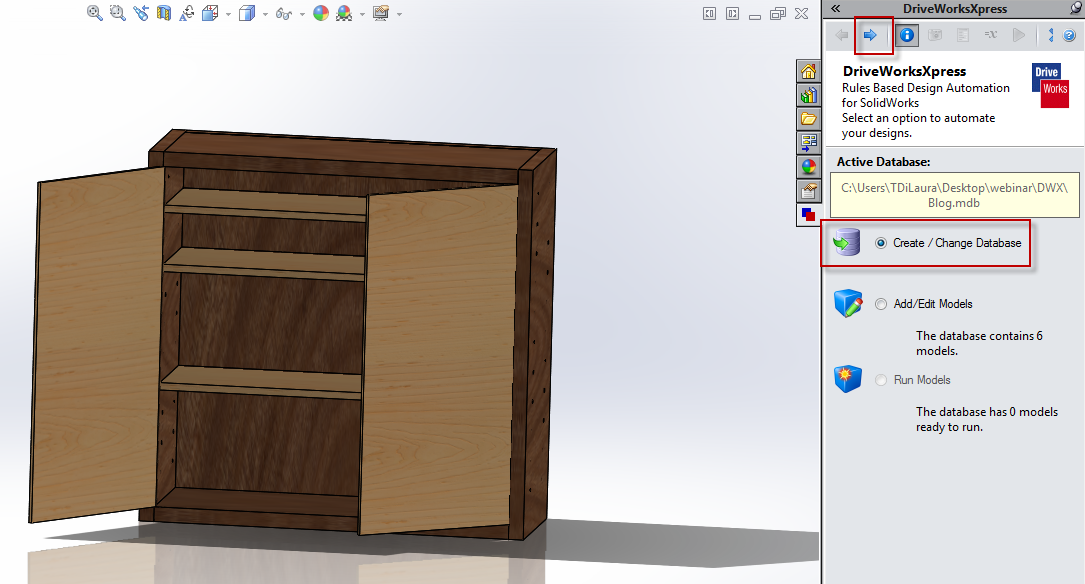Open the View Orientation dropdown arrow
Viewport: 1085px width, 584px height.
click(x=228, y=14)
